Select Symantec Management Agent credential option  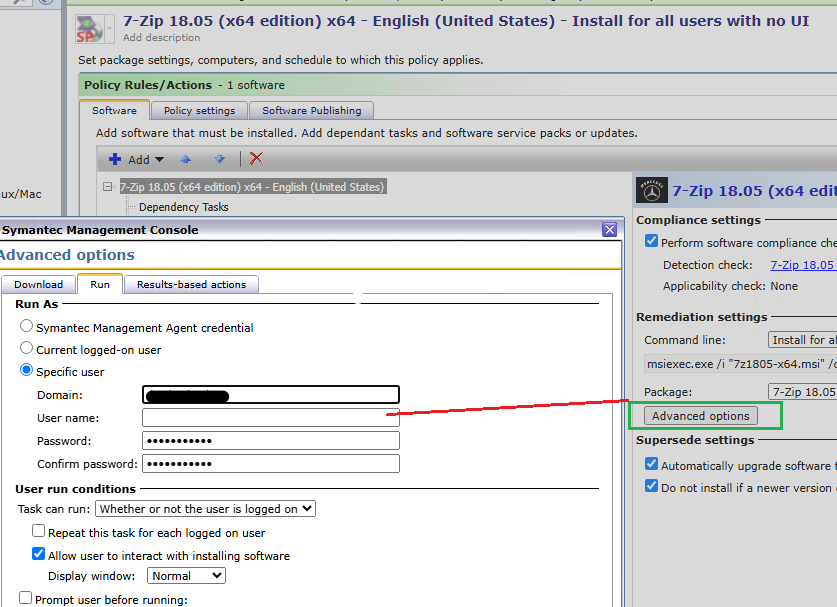coord(27,327)
